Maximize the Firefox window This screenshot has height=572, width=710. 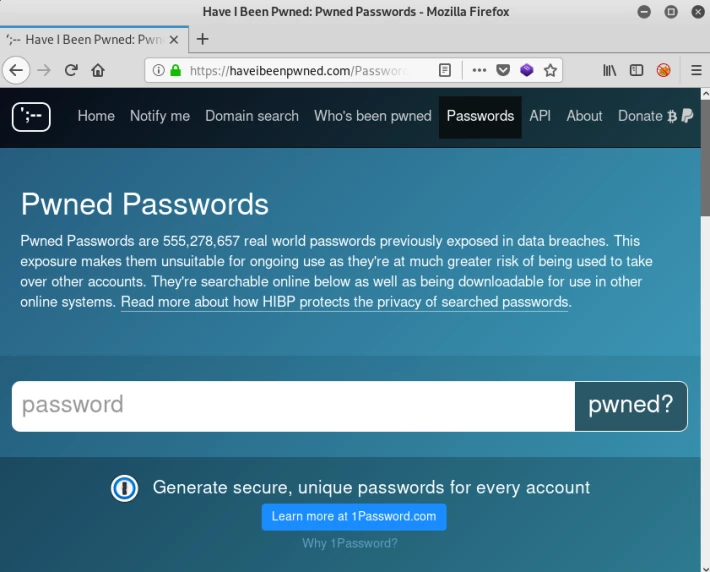point(671,11)
